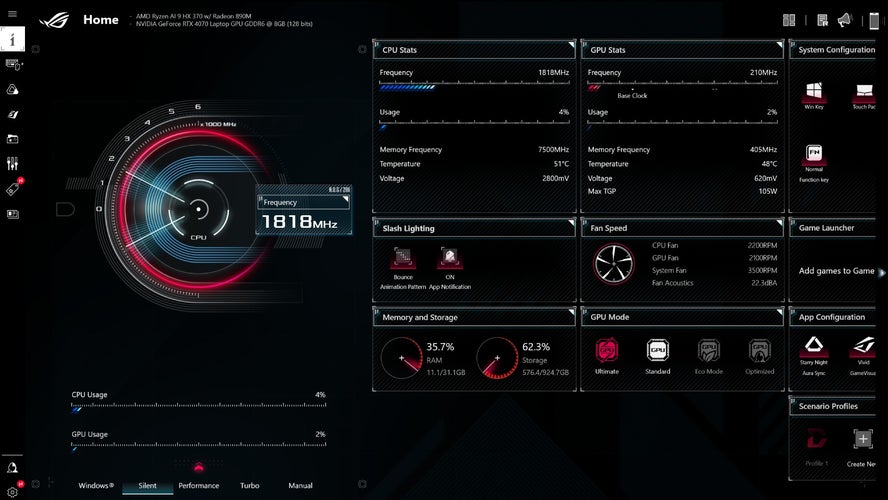Switch the Function key mode

click(x=814, y=156)
